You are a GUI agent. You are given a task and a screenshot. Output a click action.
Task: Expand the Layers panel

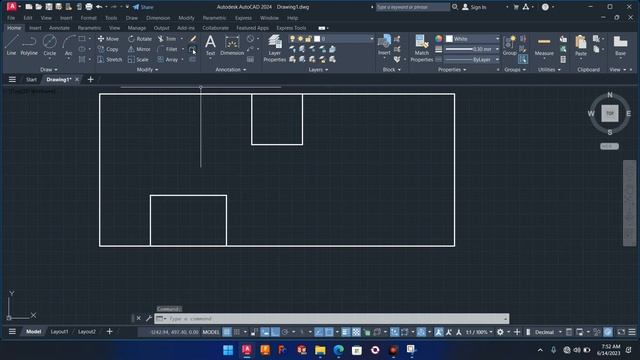[318, 70]
